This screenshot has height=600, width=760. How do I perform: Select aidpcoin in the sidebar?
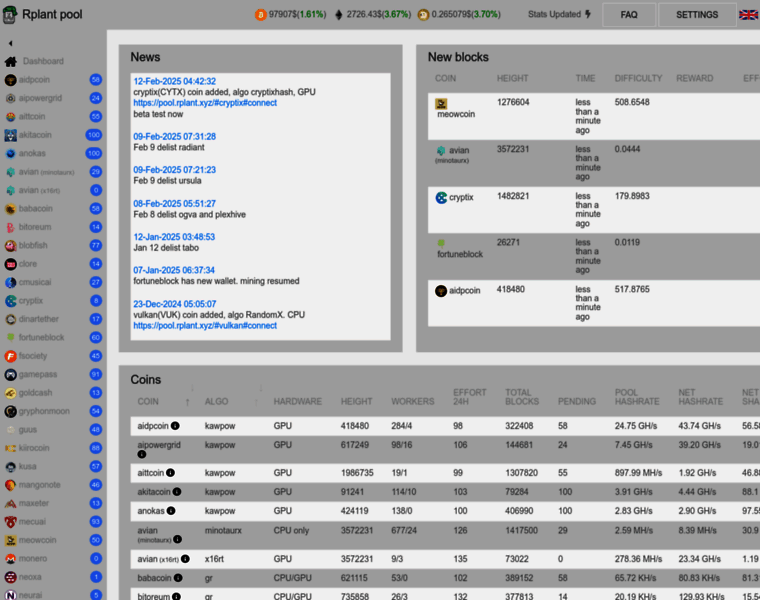pyautogui.click(x=34, y=79)
